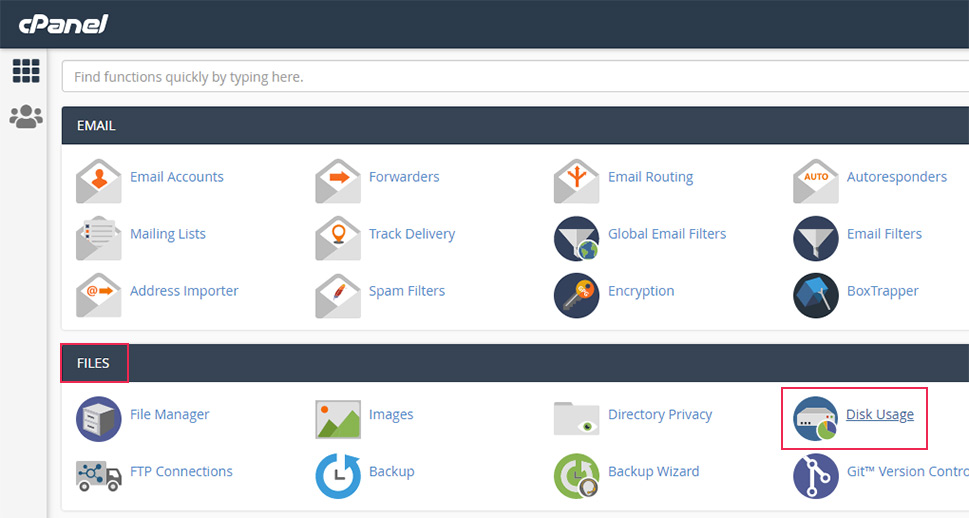
Task: Open the FTP Connections link
Action: [181, 471]
